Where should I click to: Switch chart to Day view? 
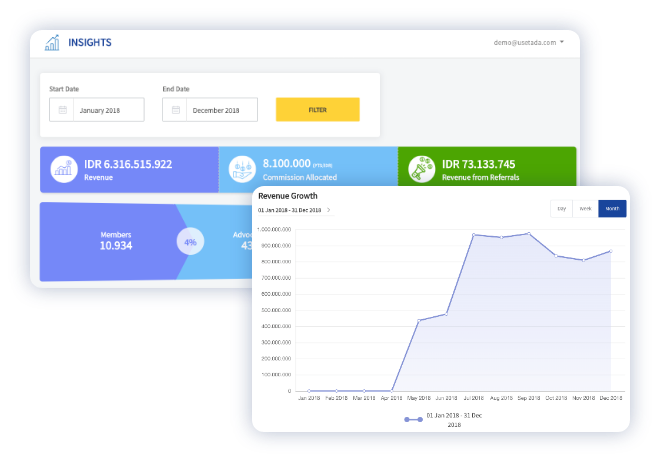pyautogui.click(x=561, y=209)
